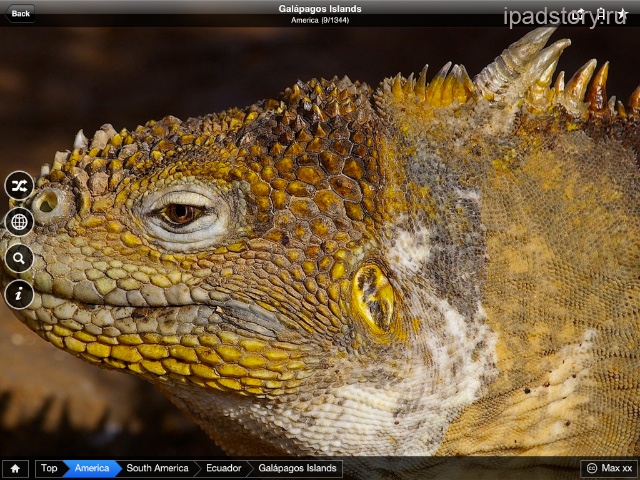Tap the America (9/1344) counter text

[320, 20]
